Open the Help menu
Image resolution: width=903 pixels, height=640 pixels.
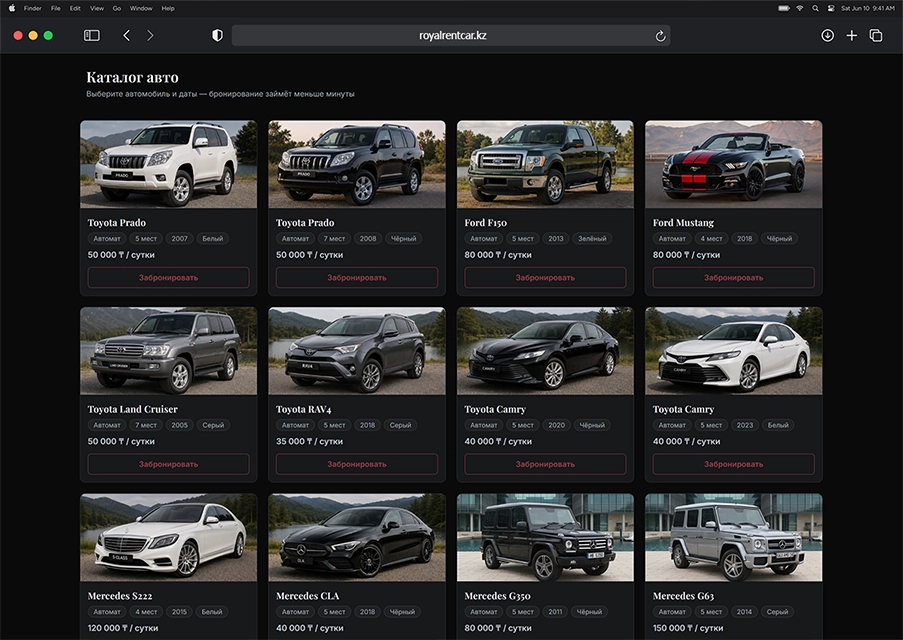168,8
